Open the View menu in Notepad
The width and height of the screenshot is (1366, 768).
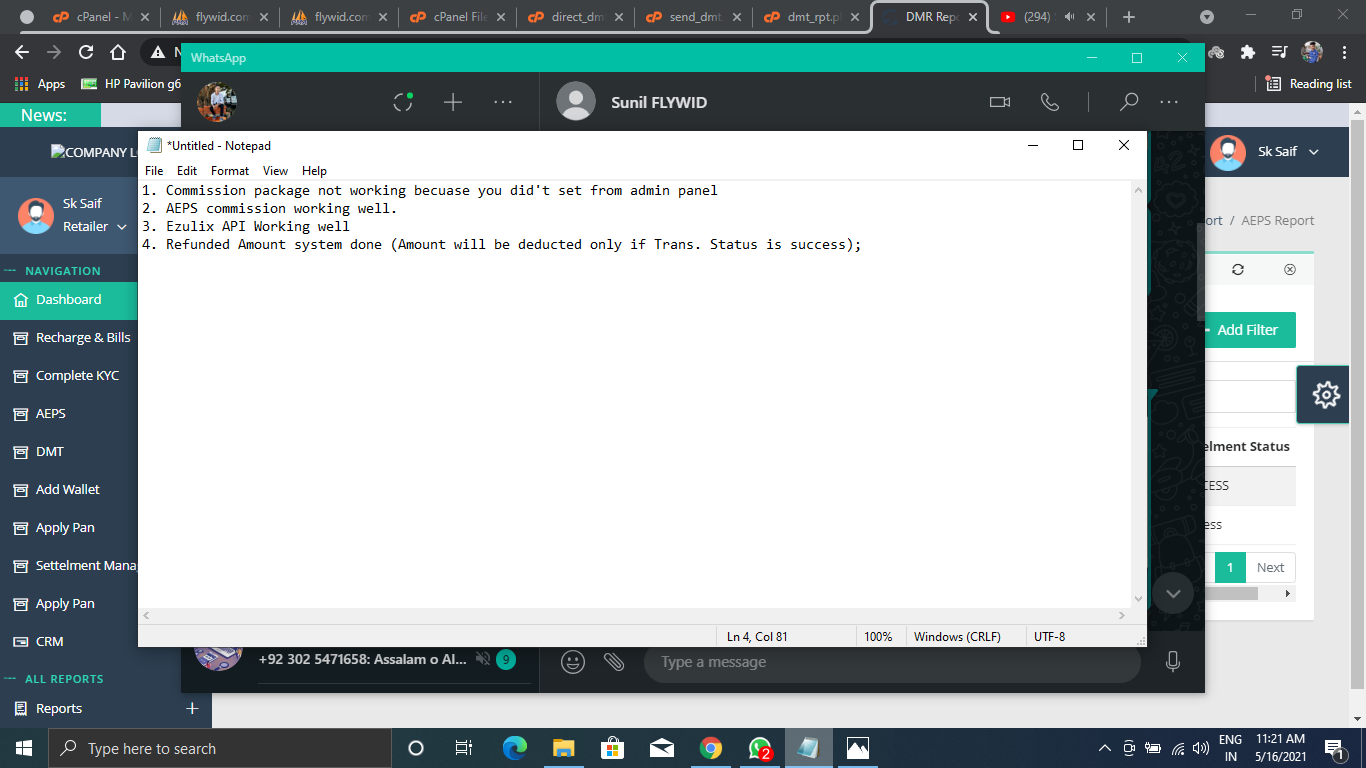click(275, 171)
